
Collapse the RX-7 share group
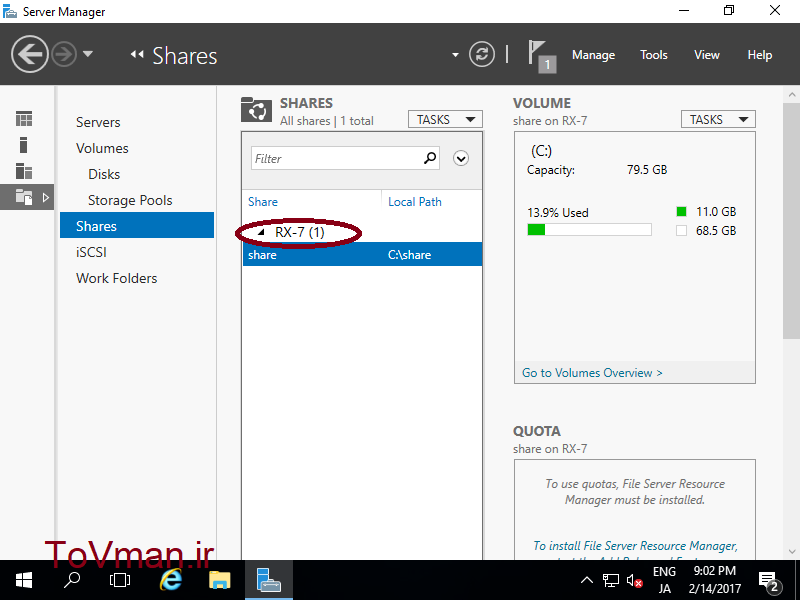pyautogui.click(x=263, y=232)
